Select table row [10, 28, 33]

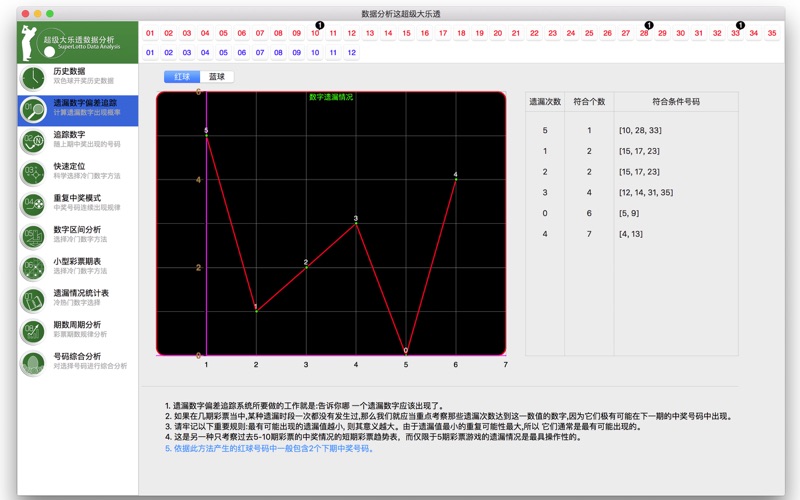coord(632,131)
